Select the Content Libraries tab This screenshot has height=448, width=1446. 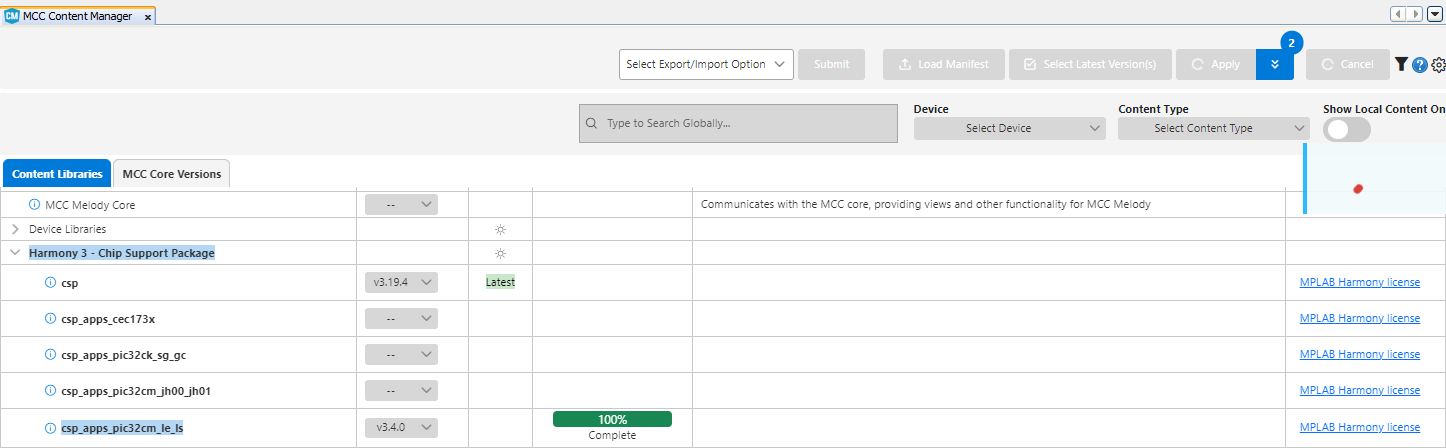click(57, 174)
